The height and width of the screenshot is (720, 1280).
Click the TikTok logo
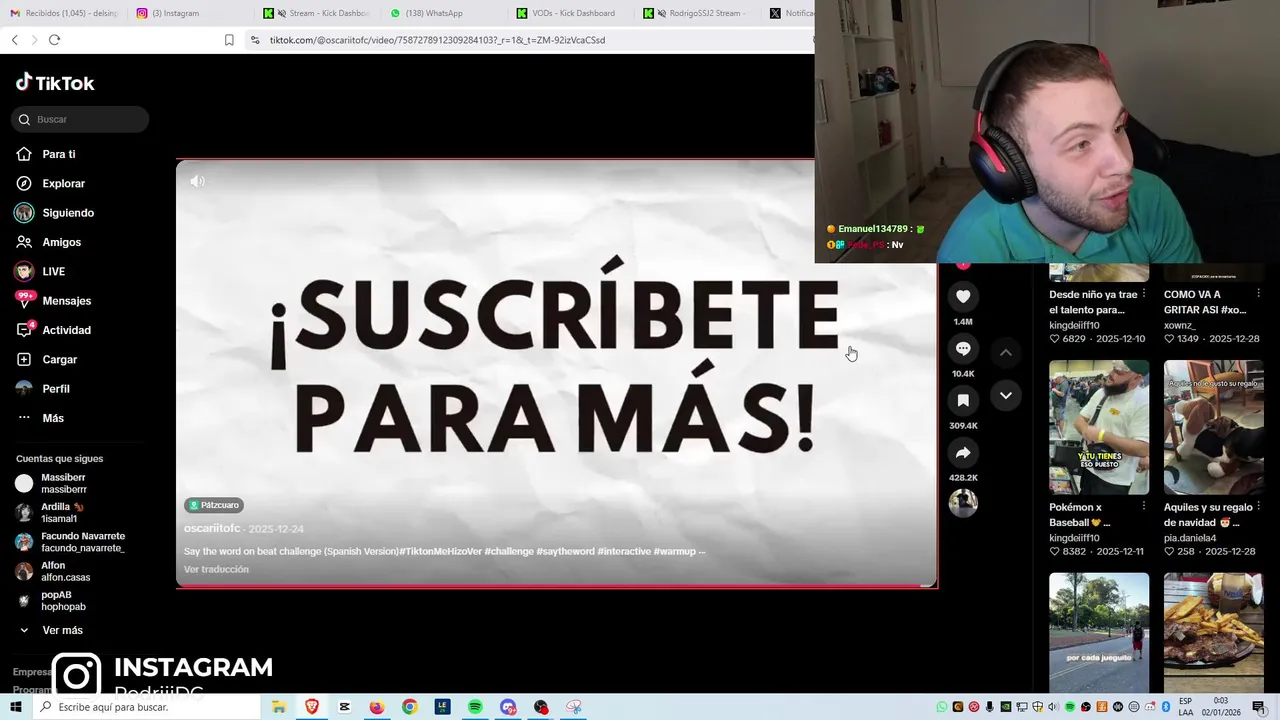point(55,83)
